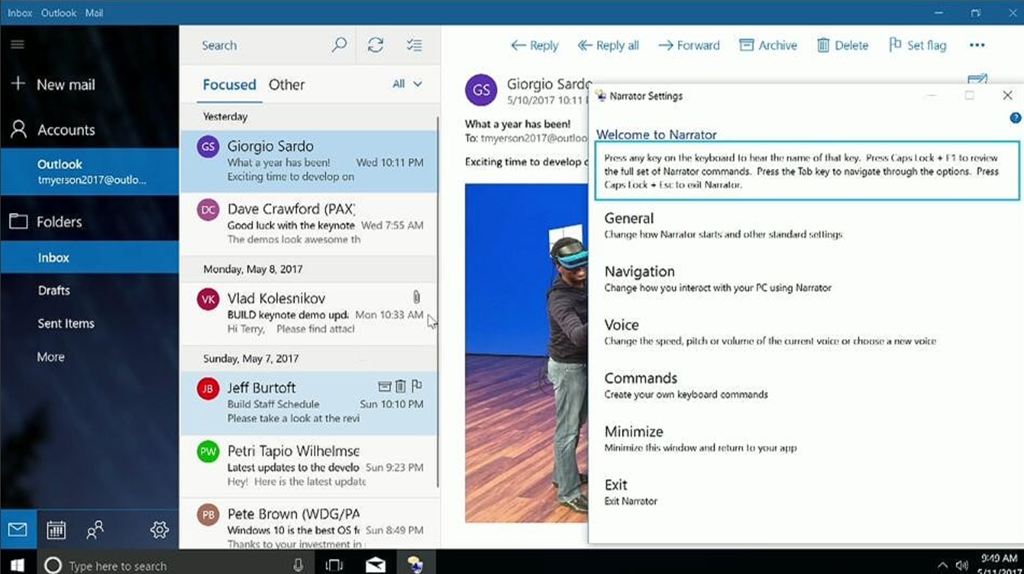The height and width of the screenshot is (574, 1024).
Task: Archive Jeff Burtoft message using inline icon
Action: coord(384,386)
